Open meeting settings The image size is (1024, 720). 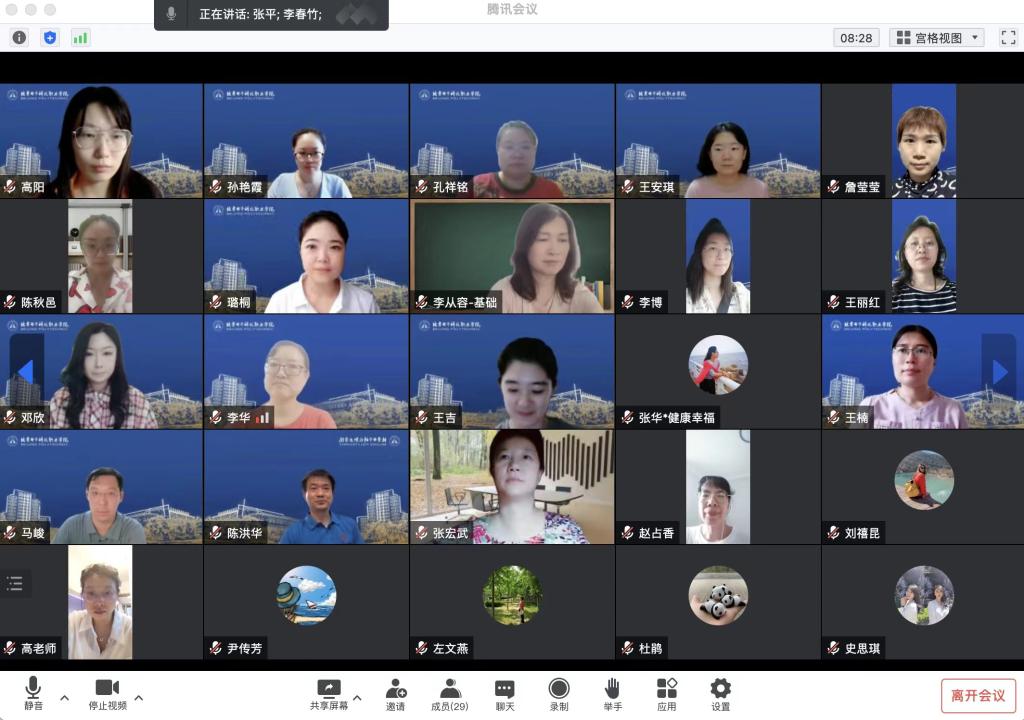coord(718,692)
